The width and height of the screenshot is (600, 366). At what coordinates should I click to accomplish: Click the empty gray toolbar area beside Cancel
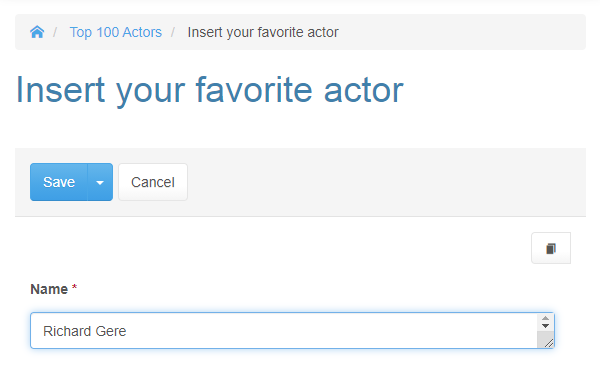[386, 182]
